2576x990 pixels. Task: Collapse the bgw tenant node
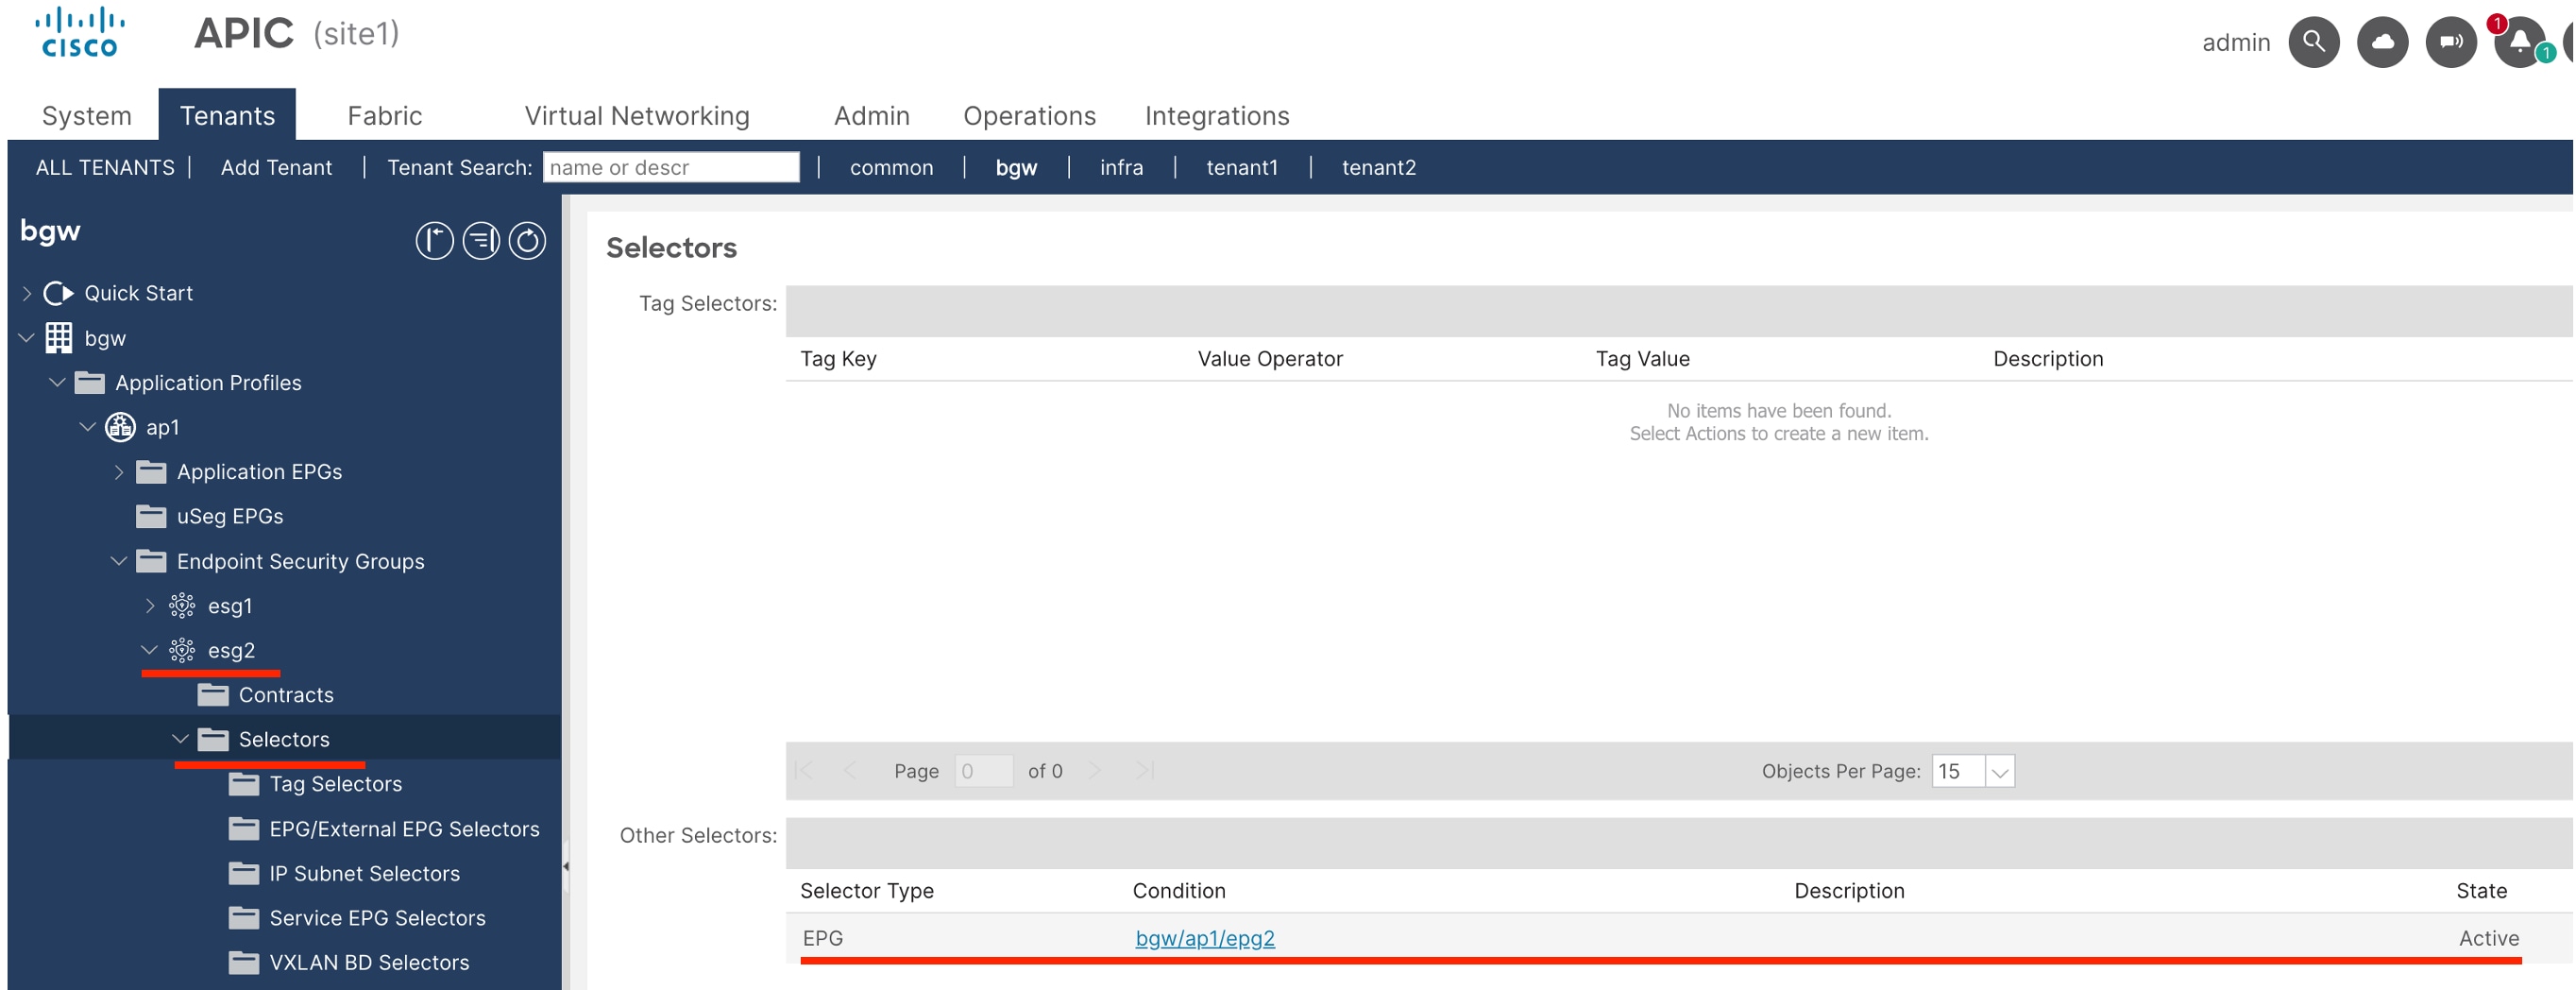[x=27, y=338]
